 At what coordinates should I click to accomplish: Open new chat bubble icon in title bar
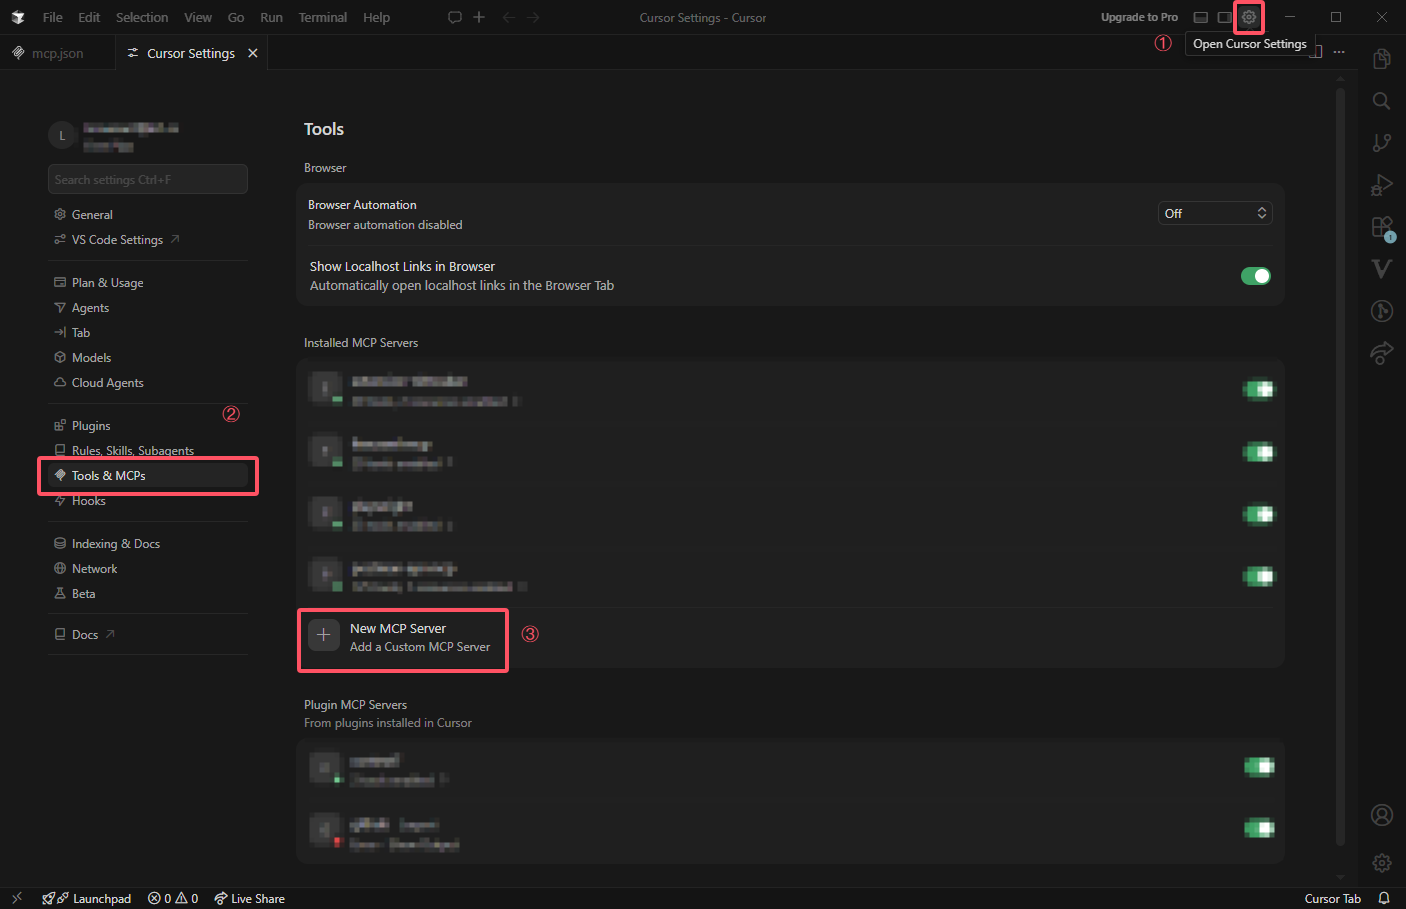coord(455,17)
